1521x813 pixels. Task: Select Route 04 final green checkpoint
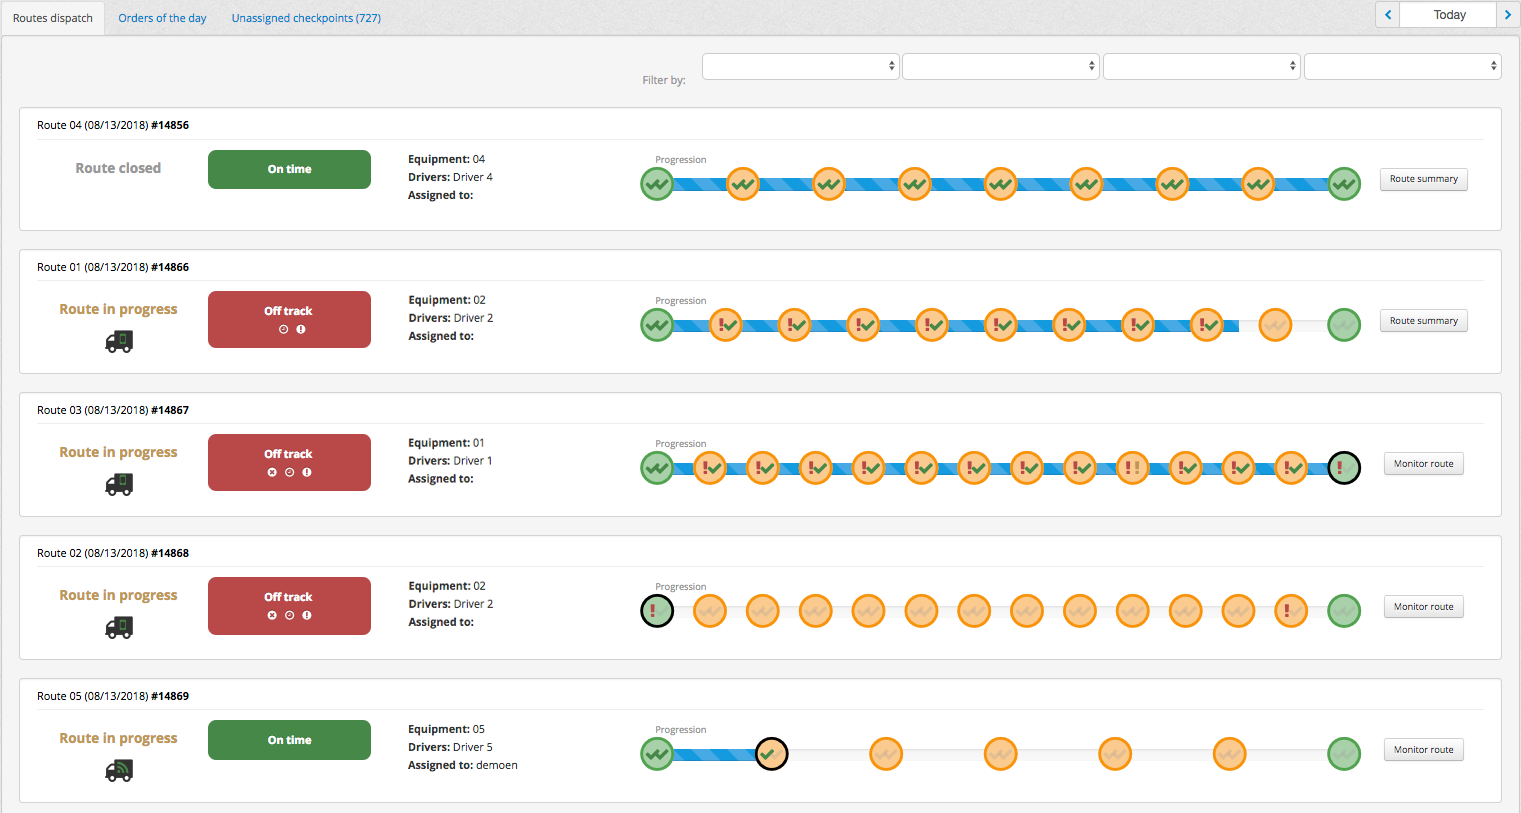pyautogui.click(x=1344, y=184)
